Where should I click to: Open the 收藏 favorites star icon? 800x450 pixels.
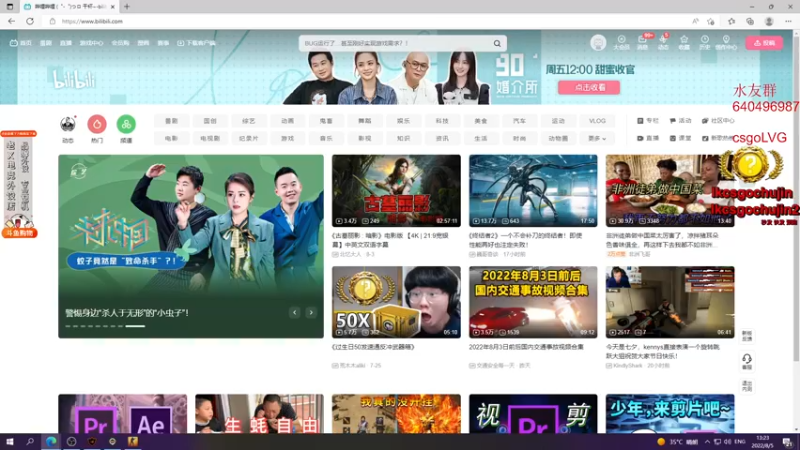684,43
